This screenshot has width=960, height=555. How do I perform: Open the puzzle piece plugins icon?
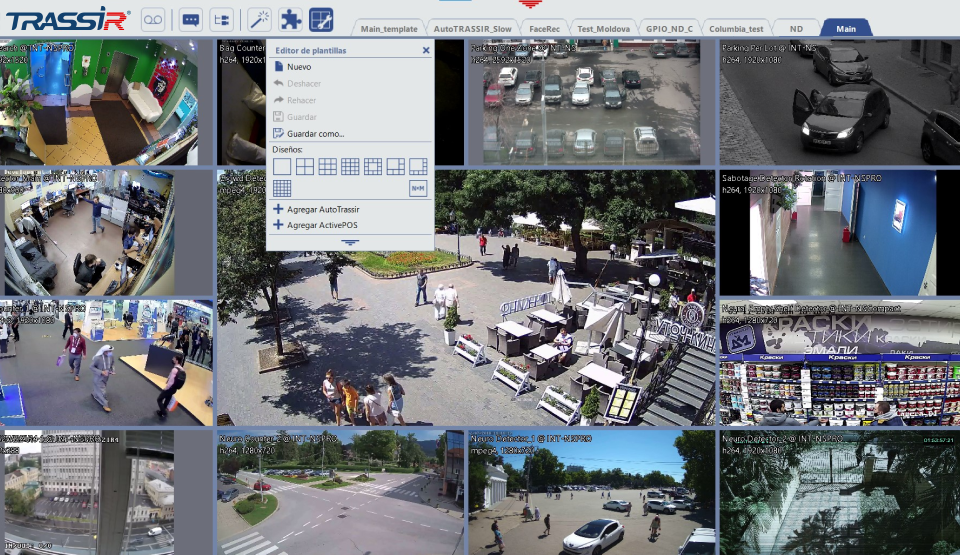pyautogui.click(x=290, y=19)
